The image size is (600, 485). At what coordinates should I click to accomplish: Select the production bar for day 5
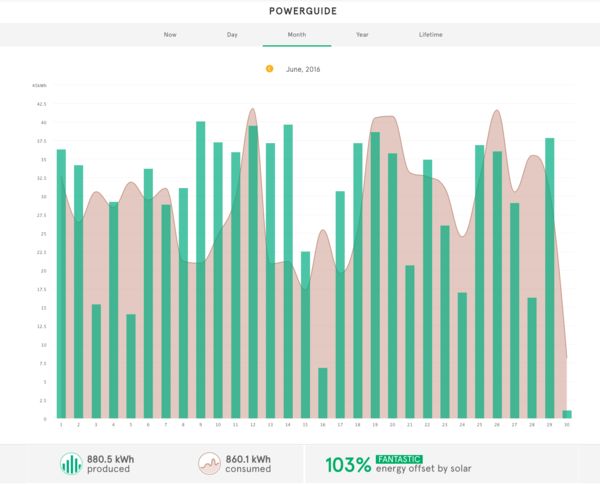point(131,366)
